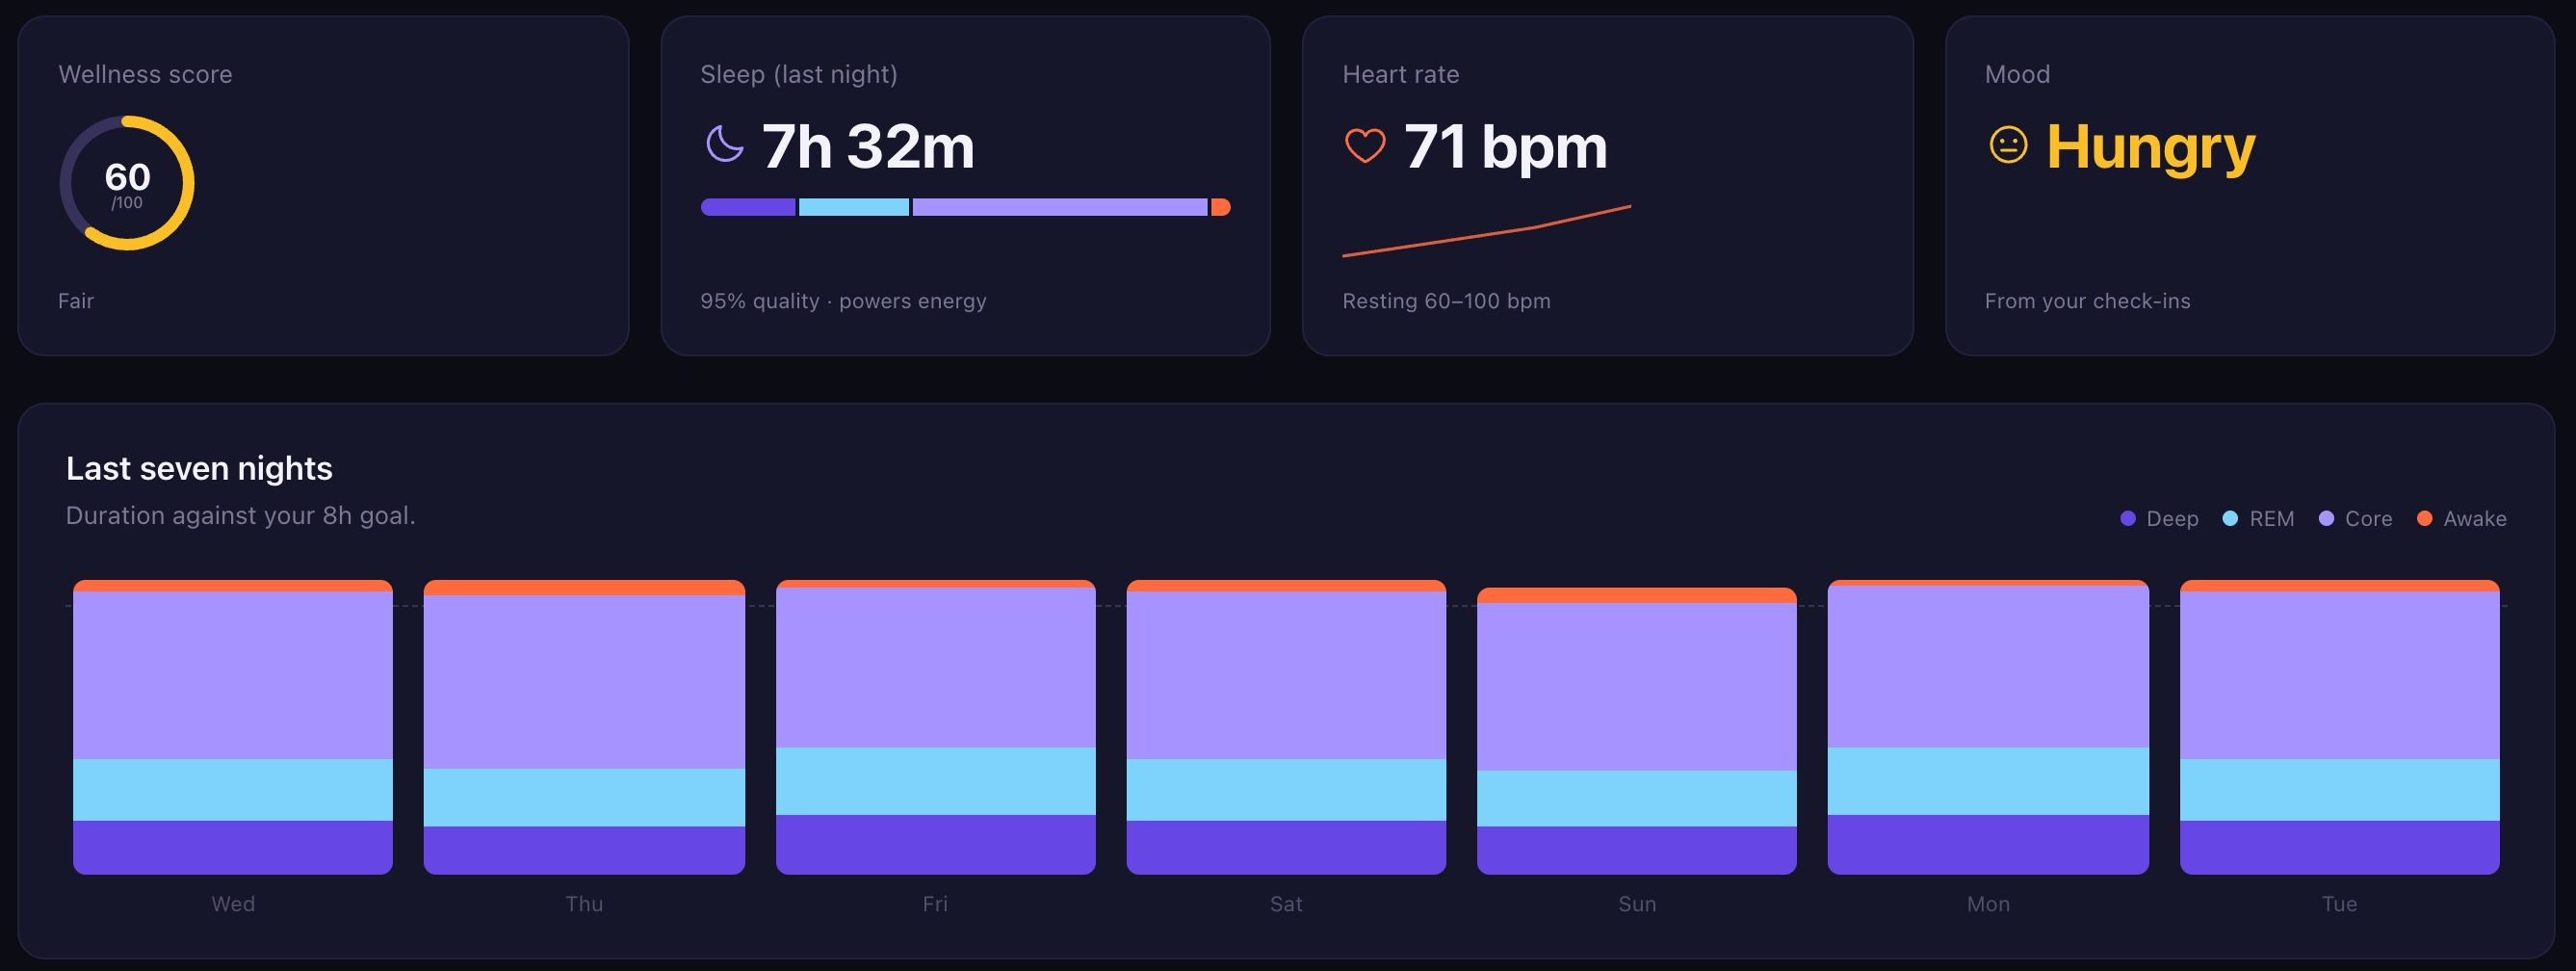
Task: Click the 'Last seven nights' heading
Action: click(199, 468)
